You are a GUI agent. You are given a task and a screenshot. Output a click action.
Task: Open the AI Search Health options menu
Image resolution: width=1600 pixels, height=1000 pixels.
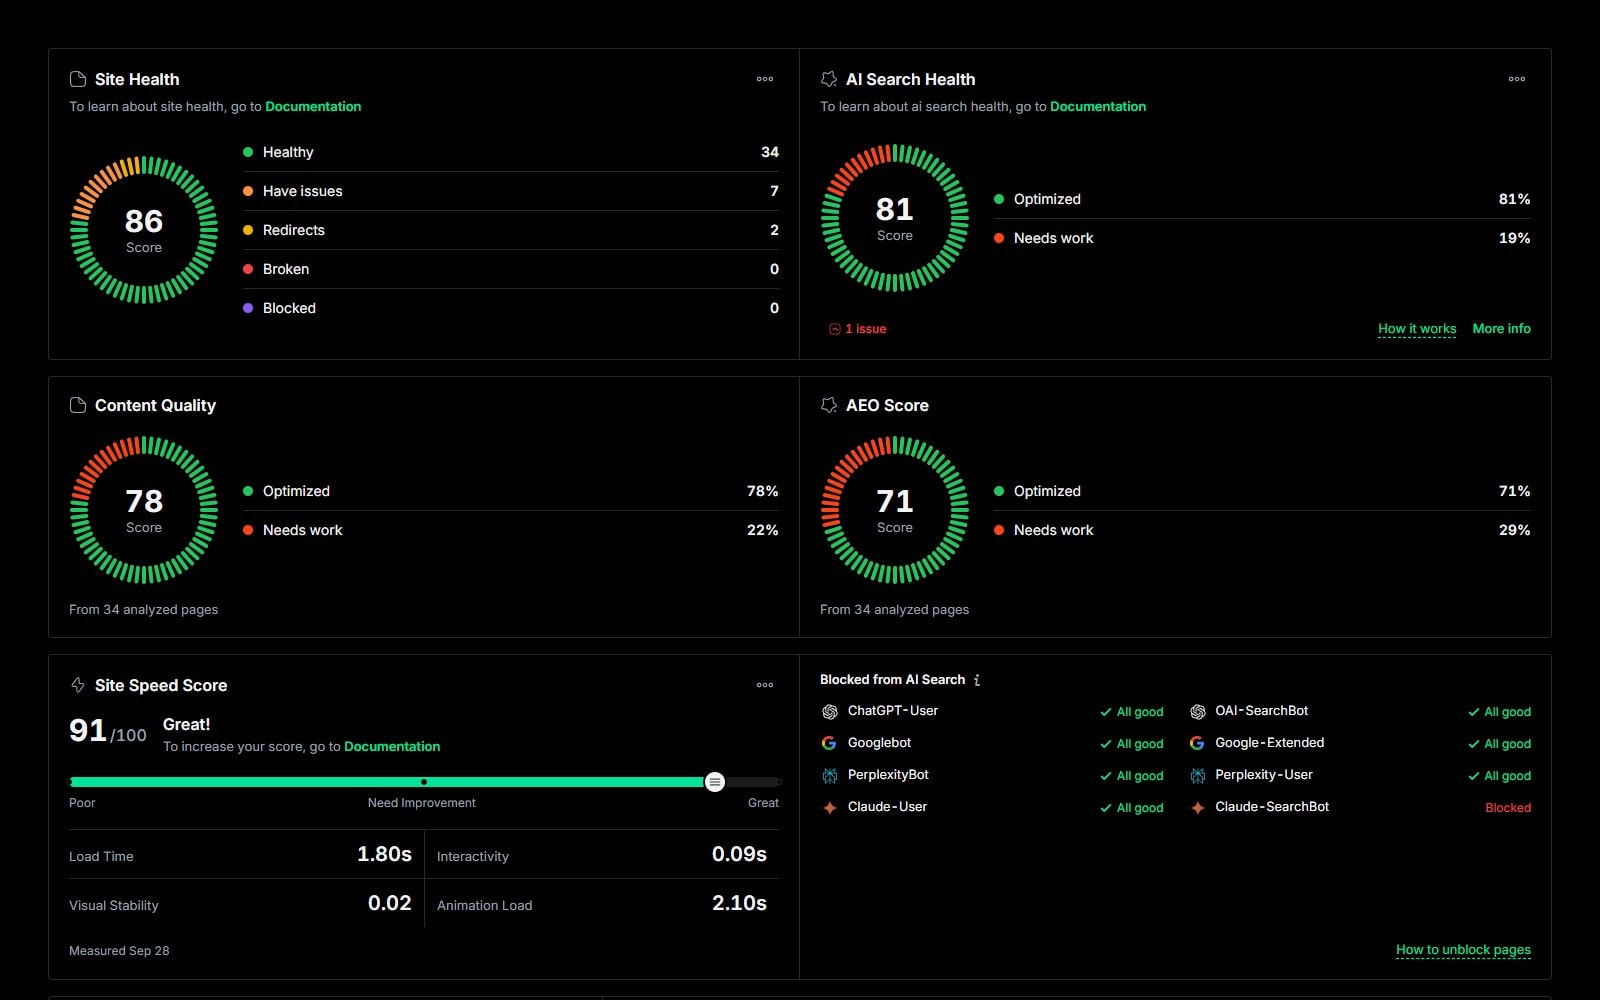click(1517, 79)
